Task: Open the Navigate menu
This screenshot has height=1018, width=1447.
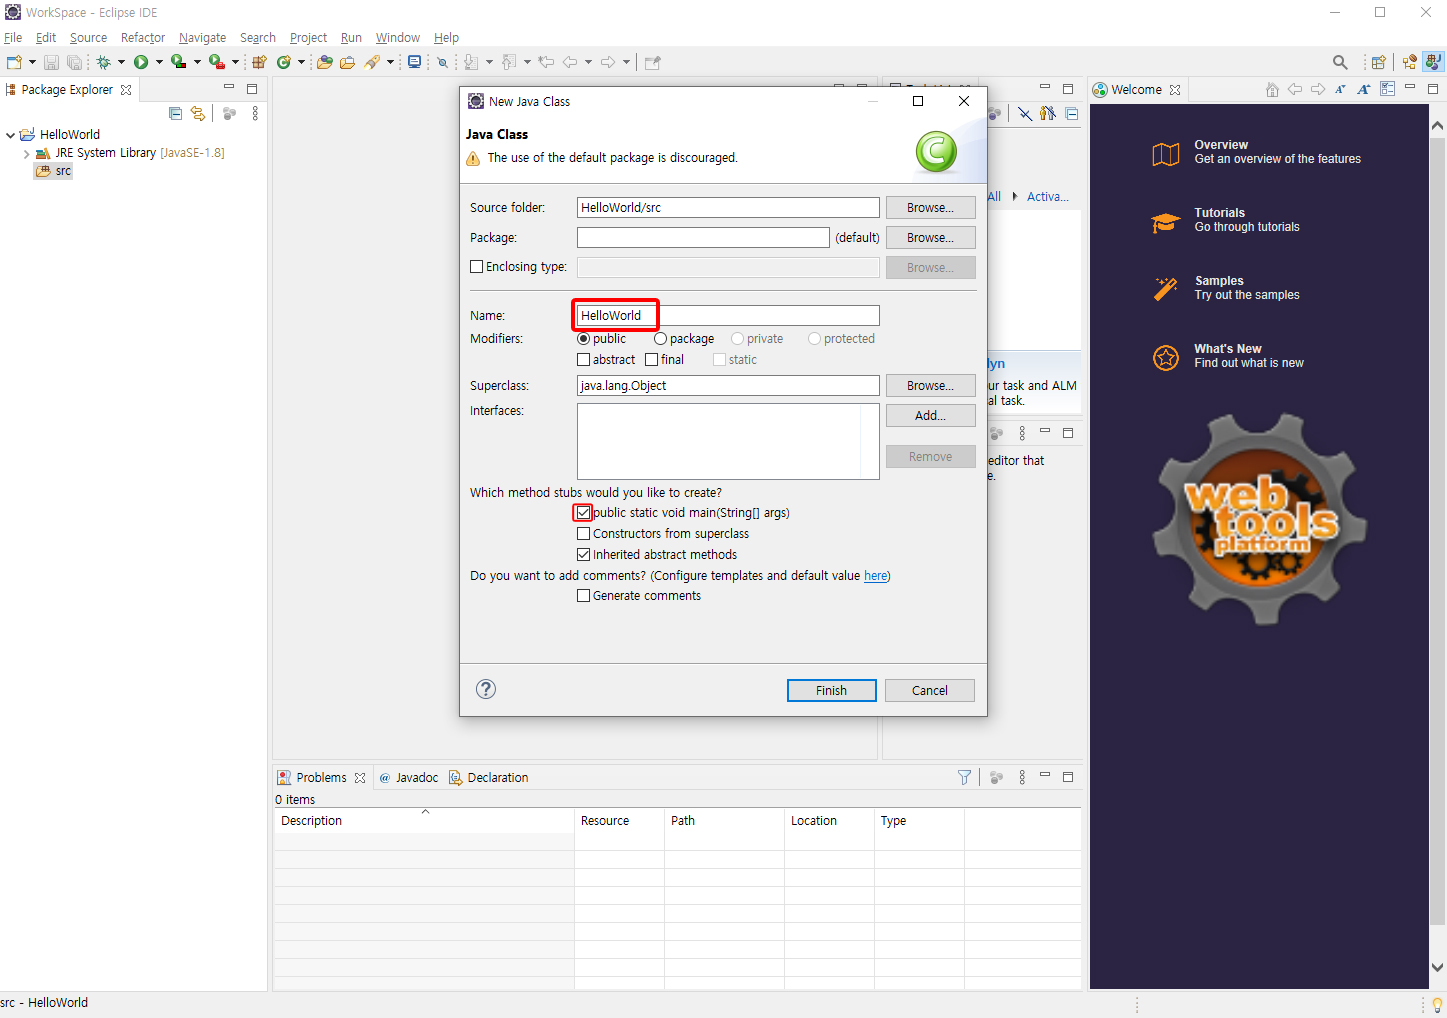Action: 203,38
